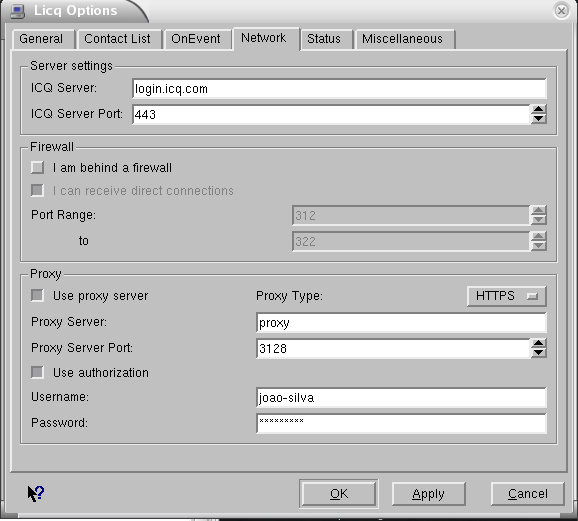Open the Status tab
The height and width of the screenshot is (521, 578).
(327, 39)
